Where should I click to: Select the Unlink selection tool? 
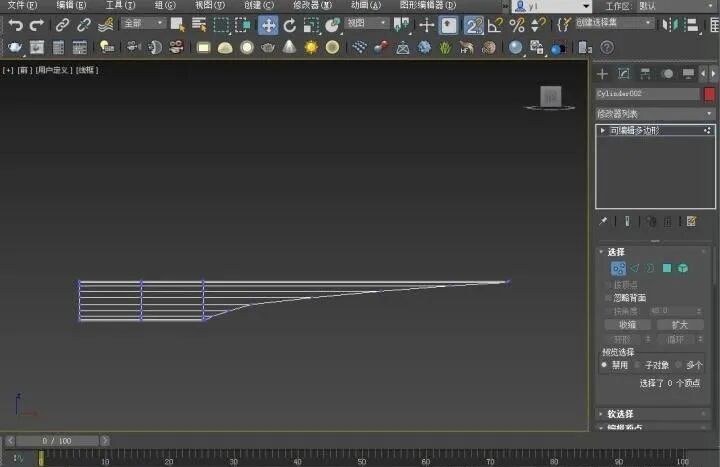pos(84,25)
